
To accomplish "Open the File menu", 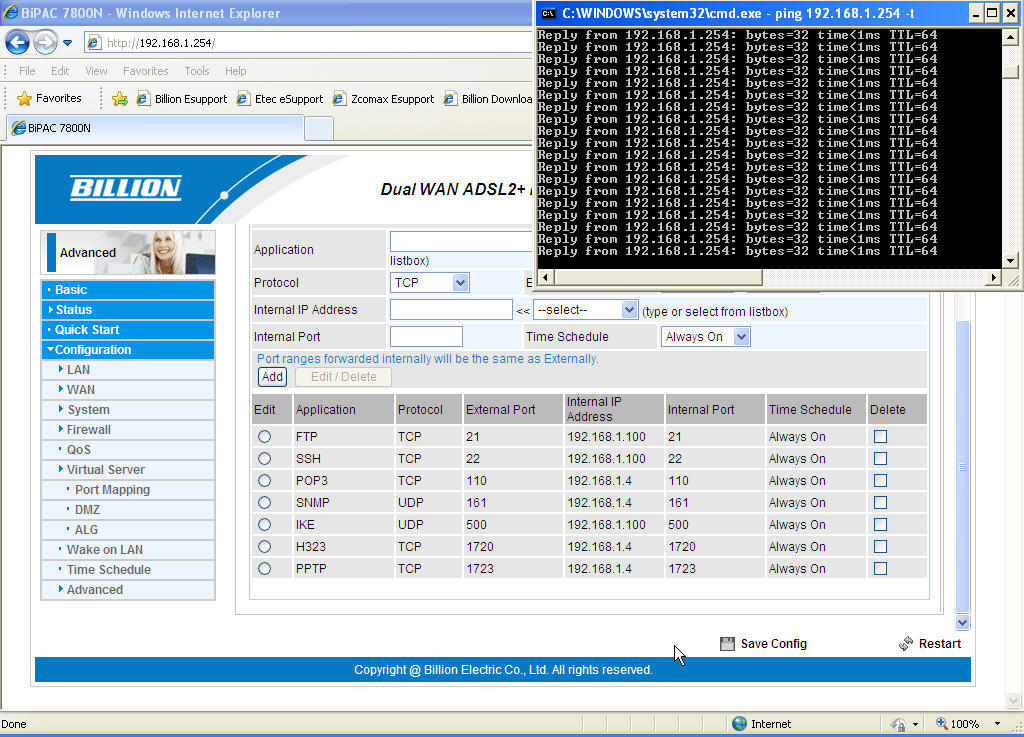I will [27, 71].
